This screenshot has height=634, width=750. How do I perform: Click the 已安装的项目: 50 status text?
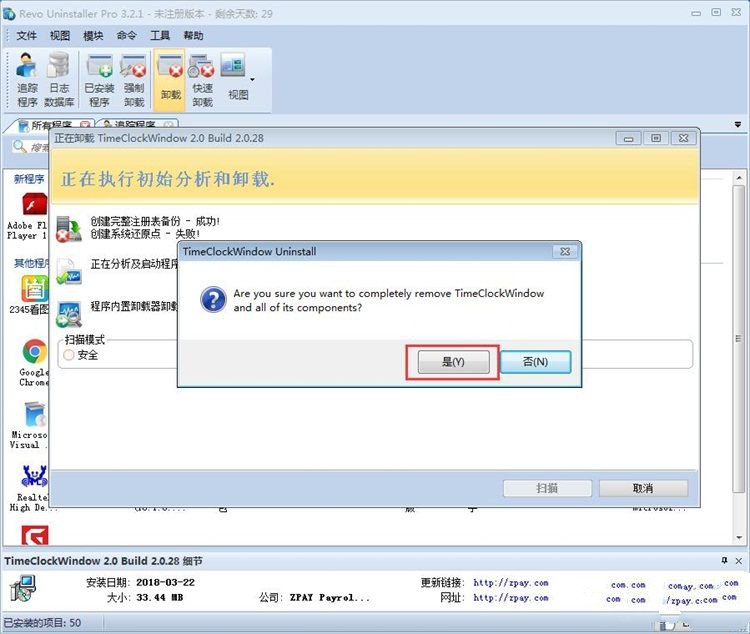(x=42, y=623)
